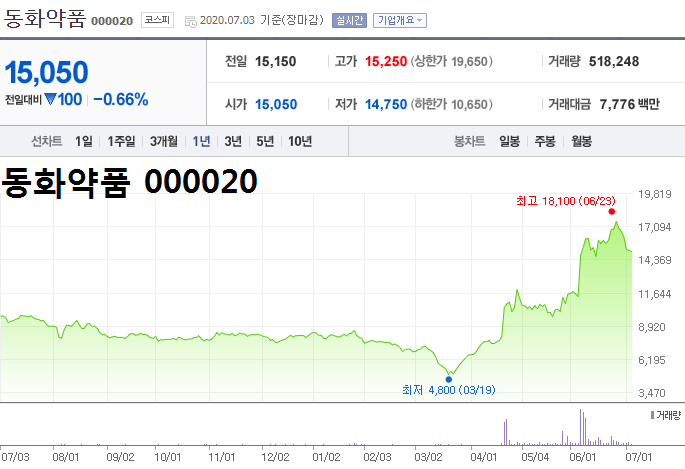Click the 최저 4,800 (03/19) label

click(x=449, y=390)
